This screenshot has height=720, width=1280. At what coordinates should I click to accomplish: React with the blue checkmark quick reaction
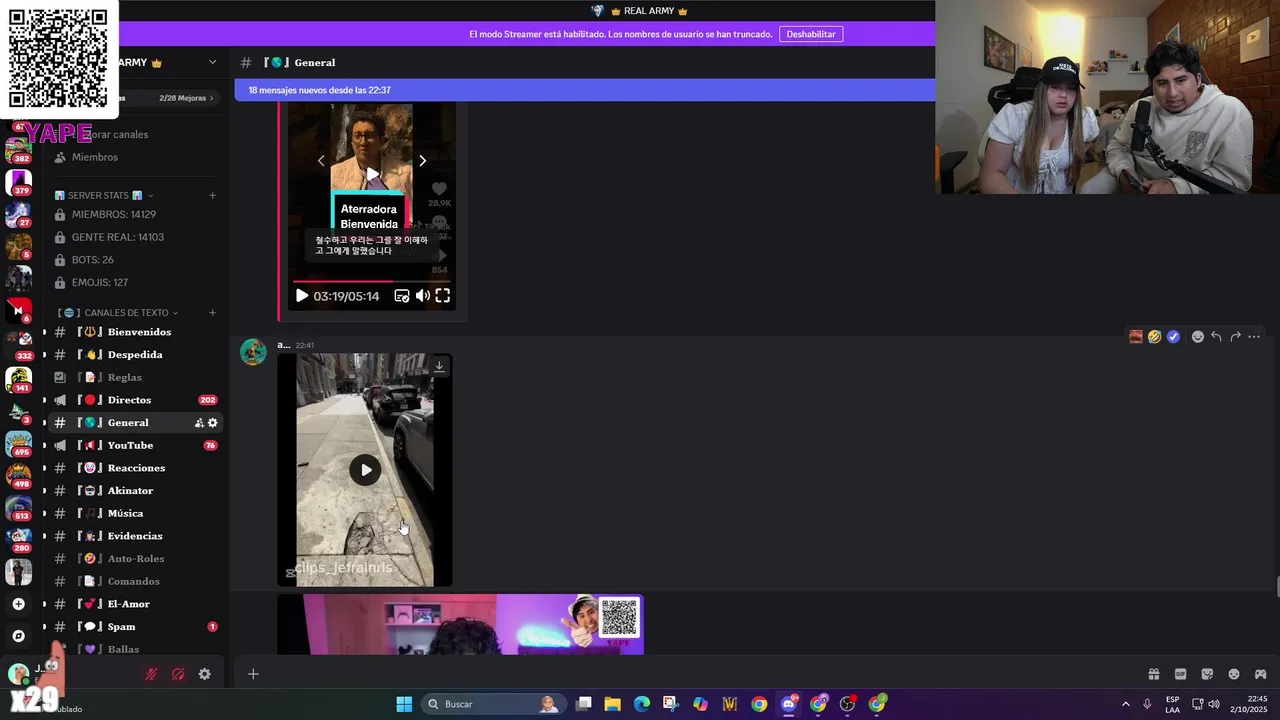click(x=1174, y=337)
